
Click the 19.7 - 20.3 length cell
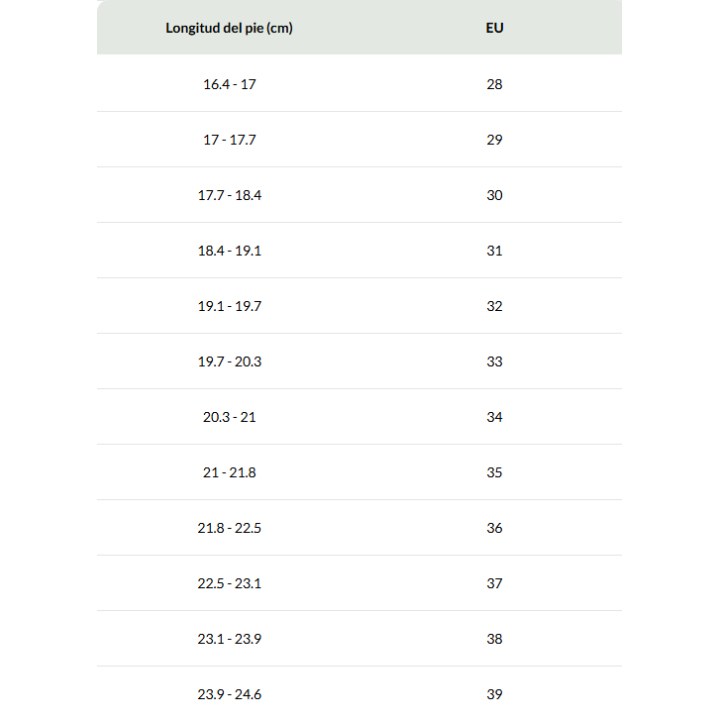click(229, 362)
